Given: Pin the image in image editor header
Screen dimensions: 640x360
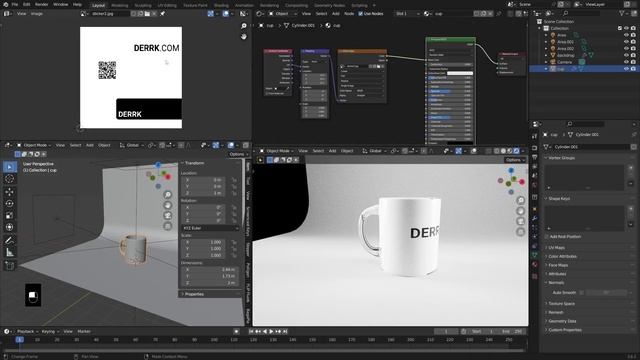Looking at the screenshot, I should pyautogui.click(x=162, y=13).
